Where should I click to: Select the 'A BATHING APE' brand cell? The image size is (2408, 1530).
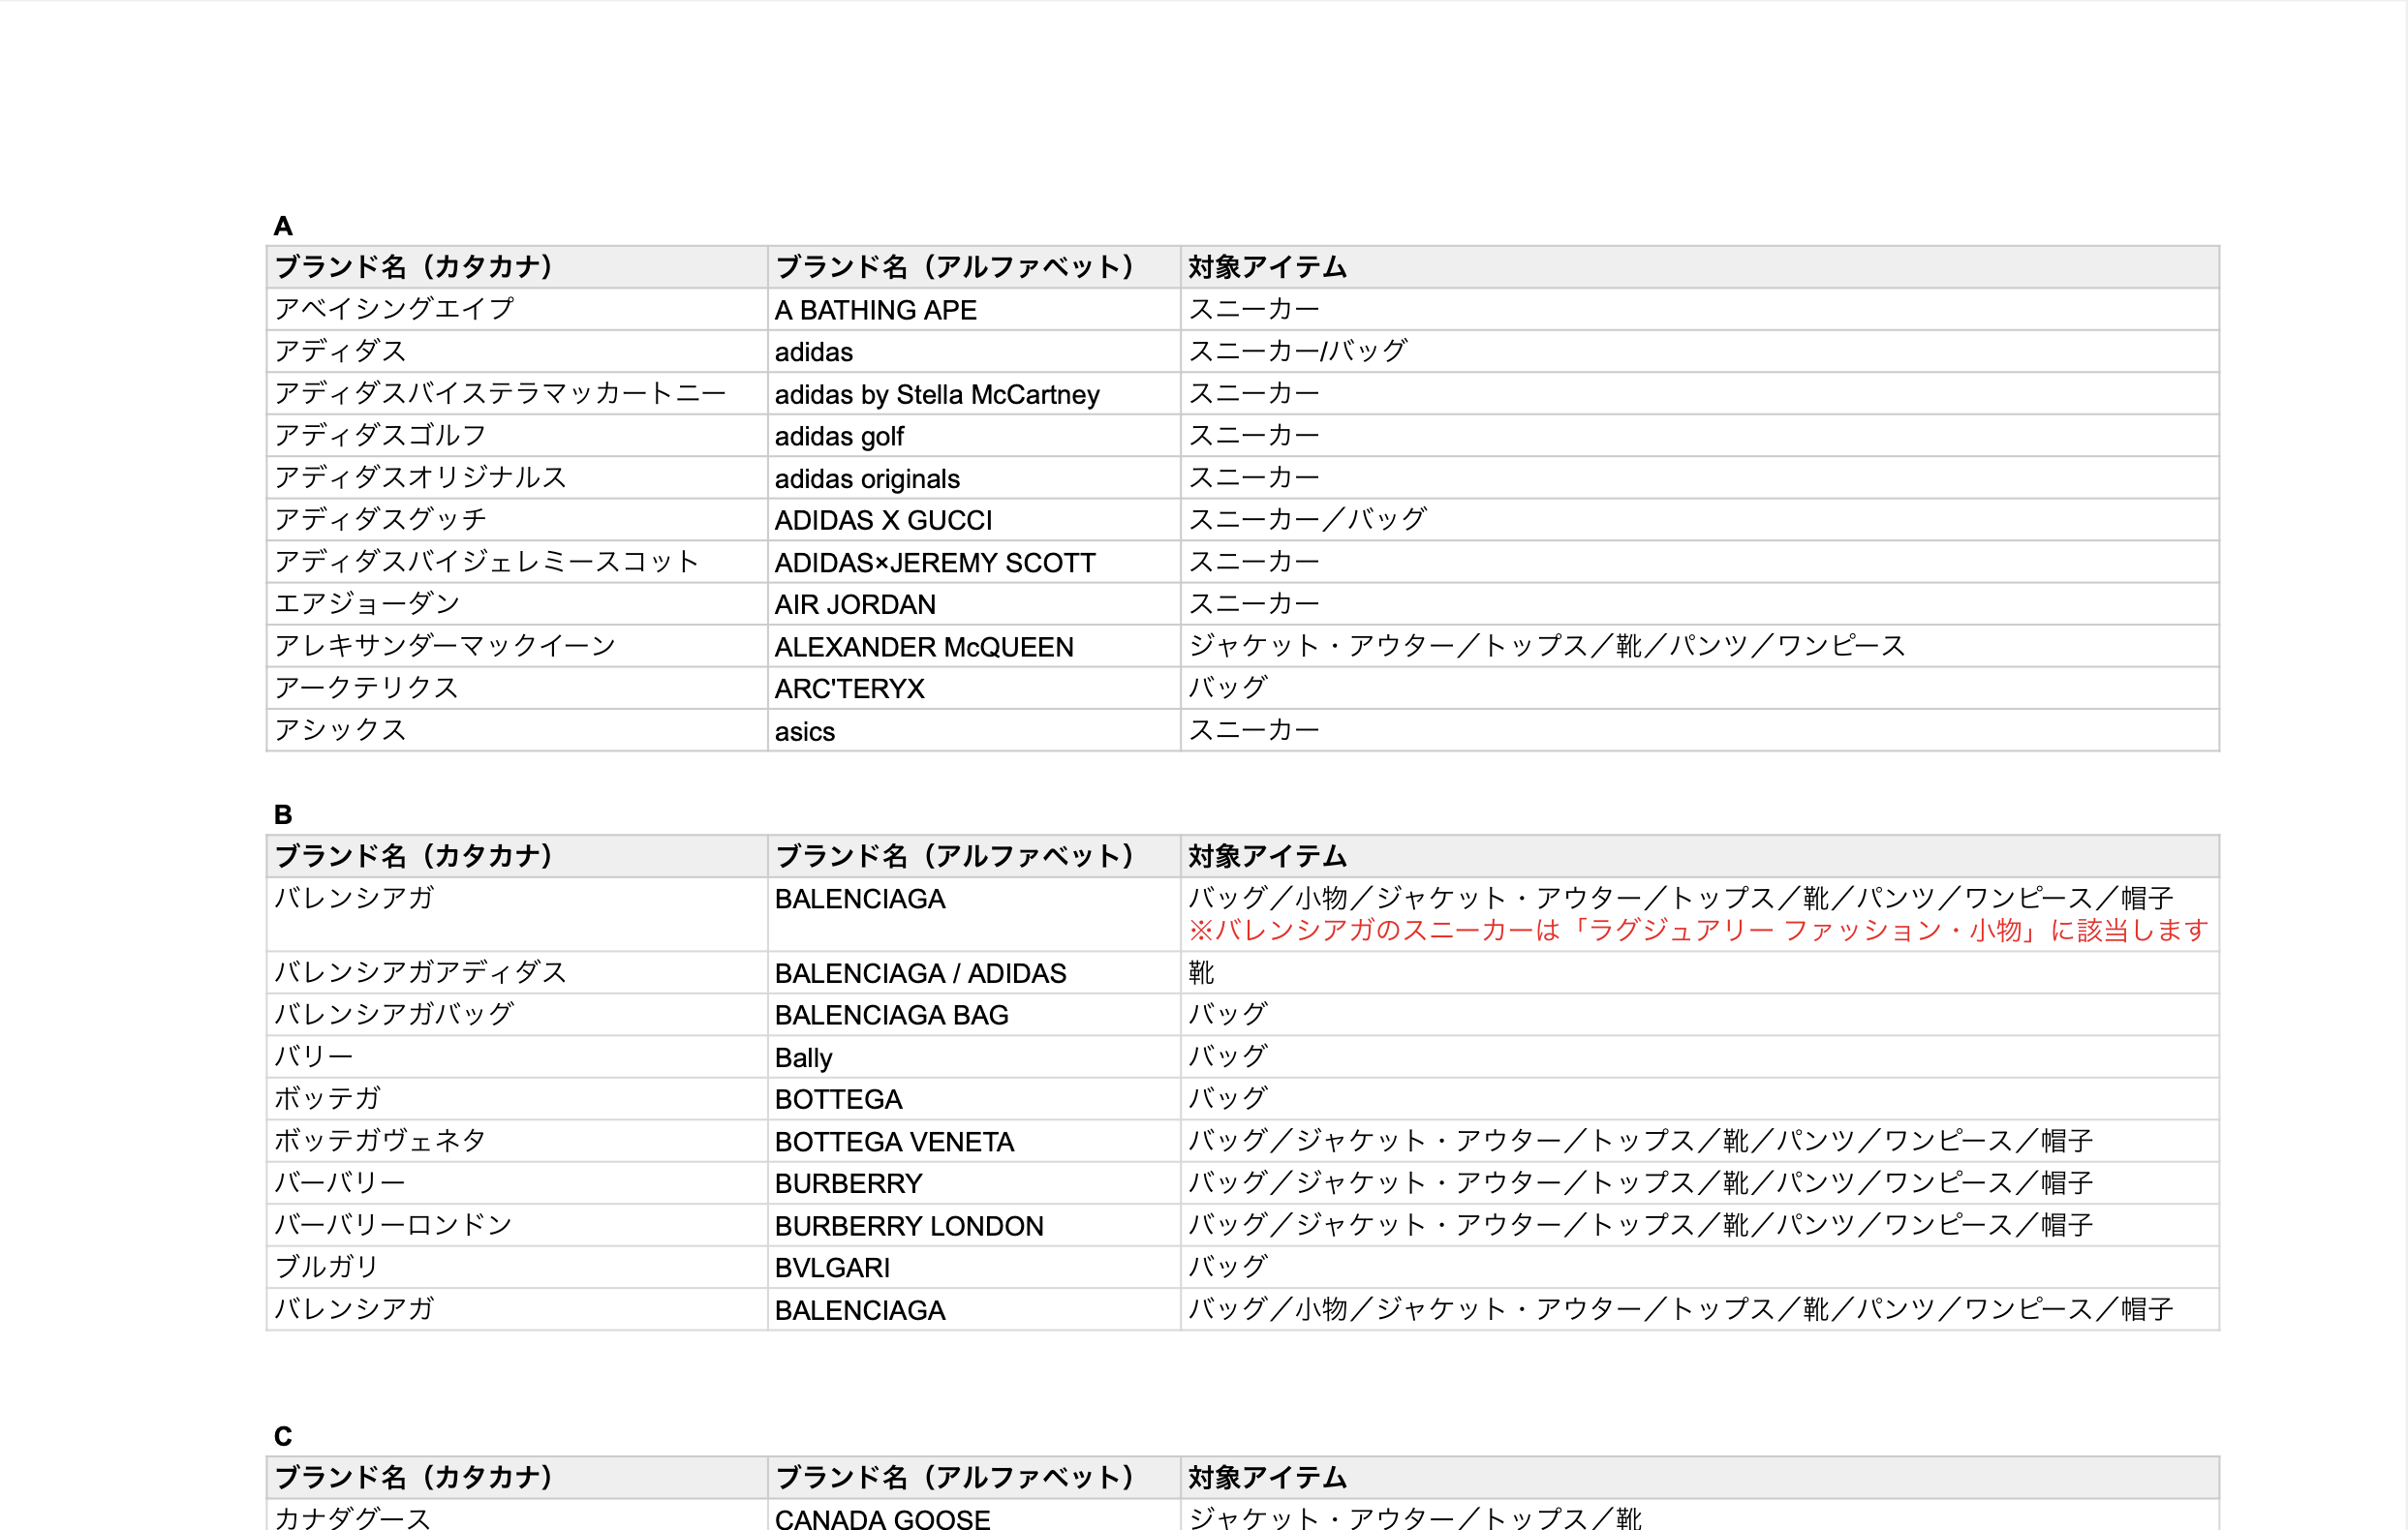[x=973, y=309]
